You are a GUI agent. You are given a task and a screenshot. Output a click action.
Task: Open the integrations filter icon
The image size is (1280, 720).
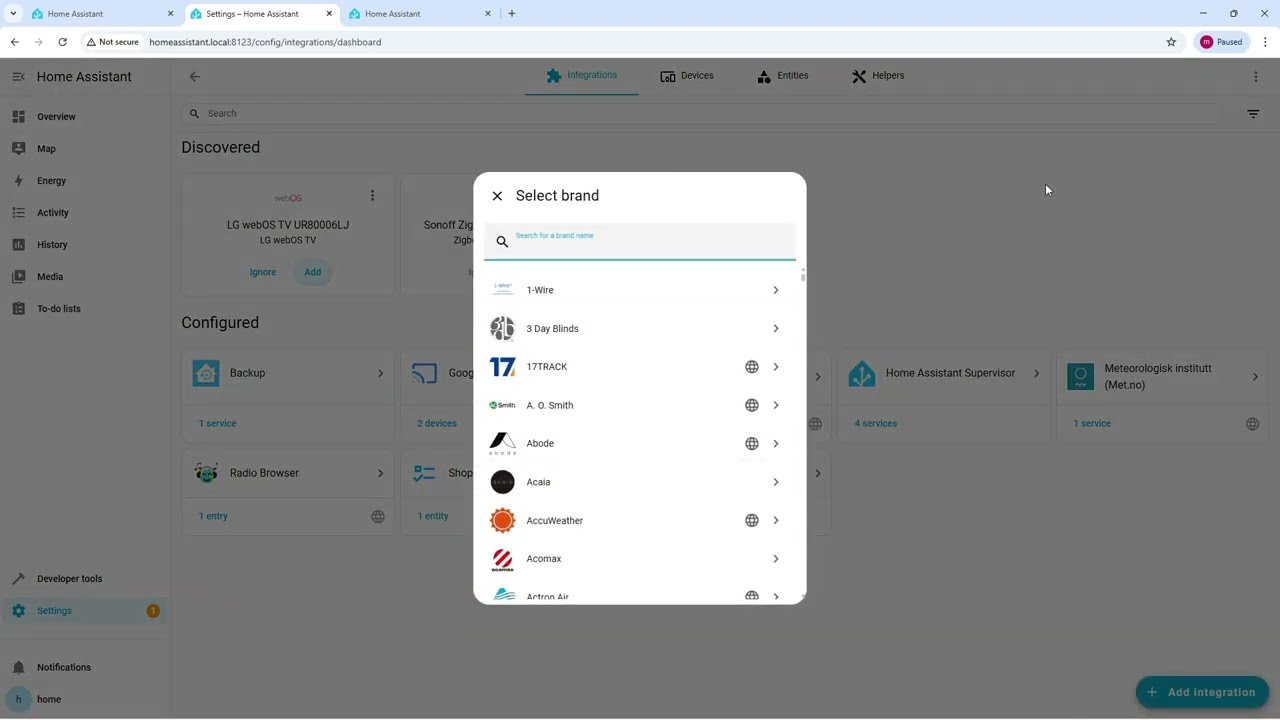coord(1253,114)
